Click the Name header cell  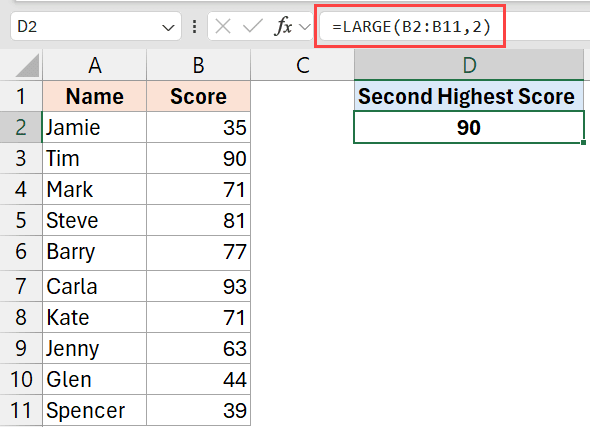(95, 96)
